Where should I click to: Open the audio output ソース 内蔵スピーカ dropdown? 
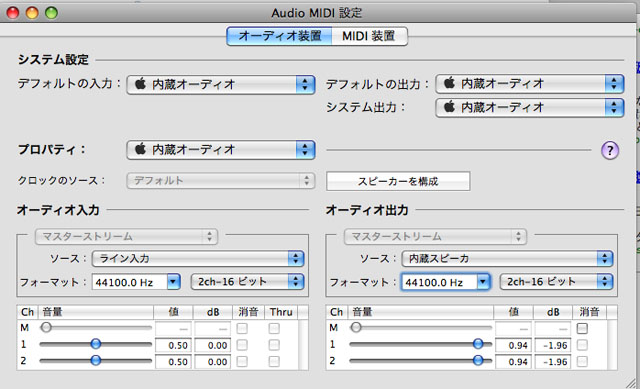[x=507, y=258]
